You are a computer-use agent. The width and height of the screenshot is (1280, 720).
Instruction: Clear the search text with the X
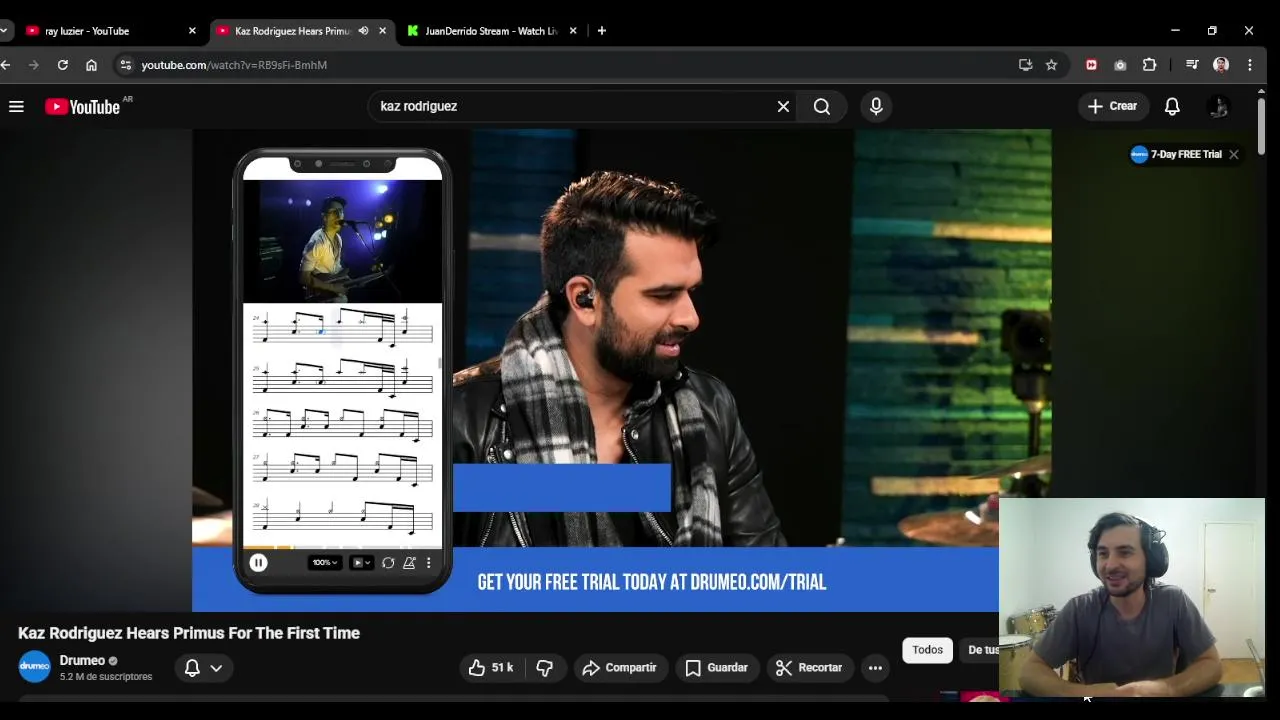point(783,106)
